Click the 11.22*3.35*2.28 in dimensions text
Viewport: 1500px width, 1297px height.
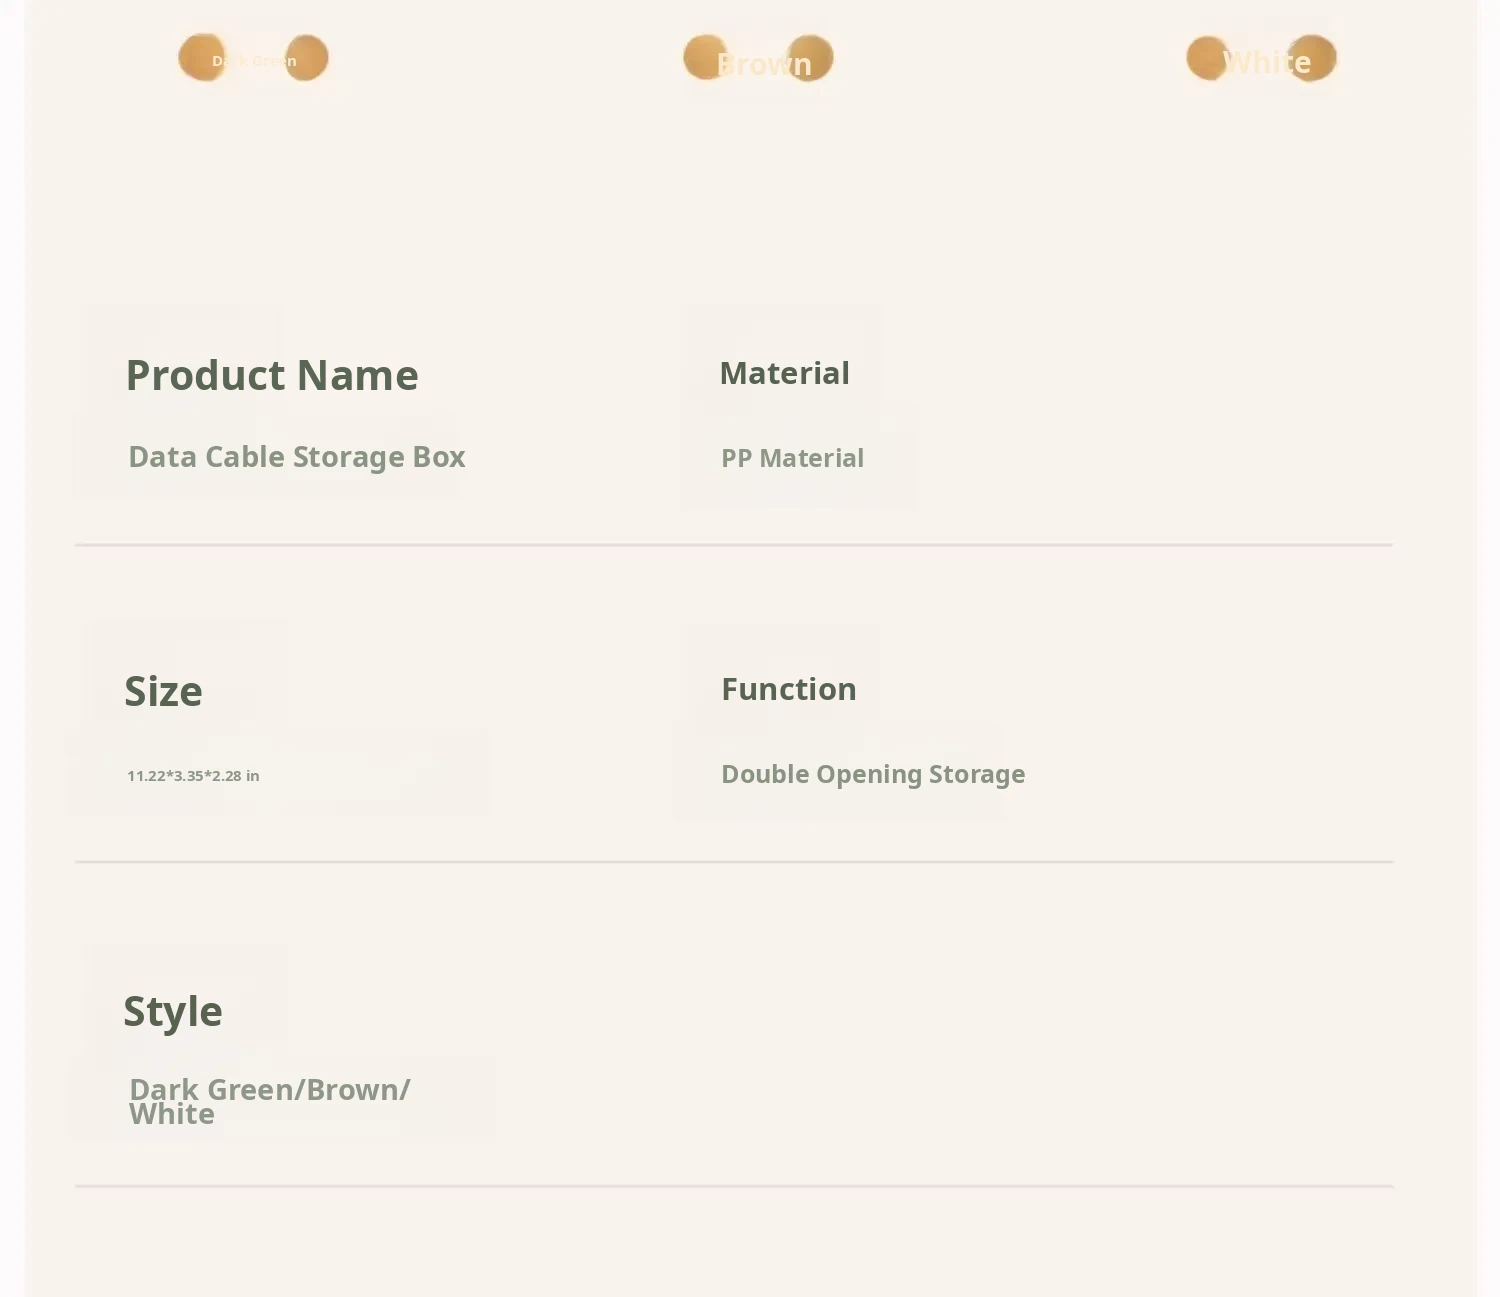[x=193, y=776]
